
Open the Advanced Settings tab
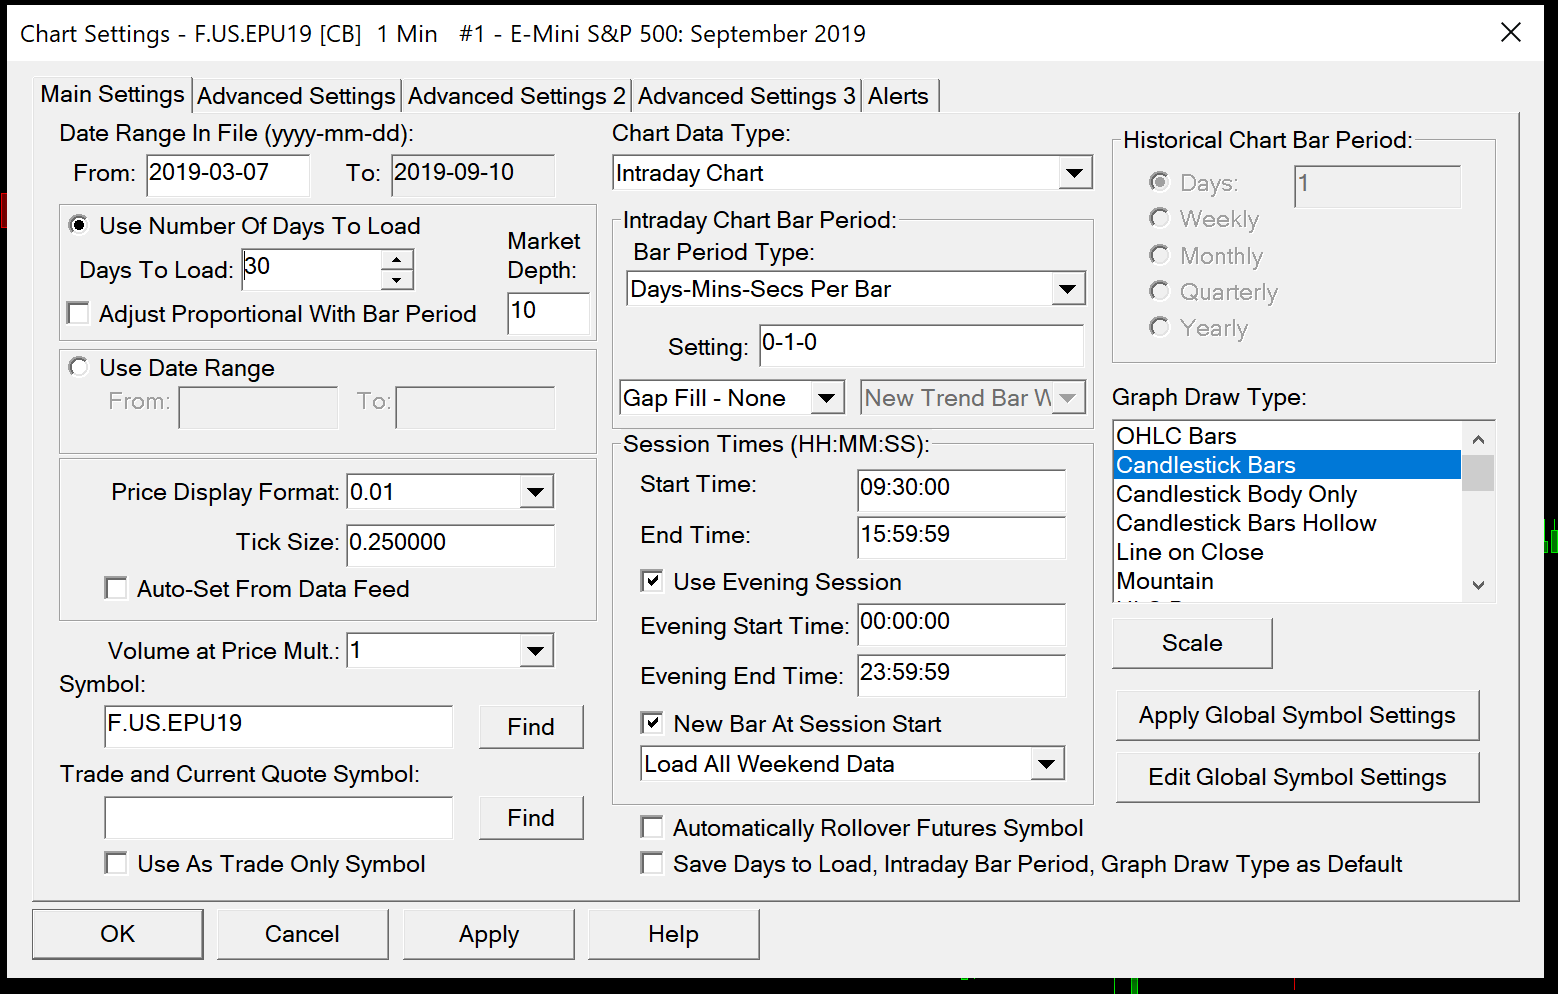296,96
